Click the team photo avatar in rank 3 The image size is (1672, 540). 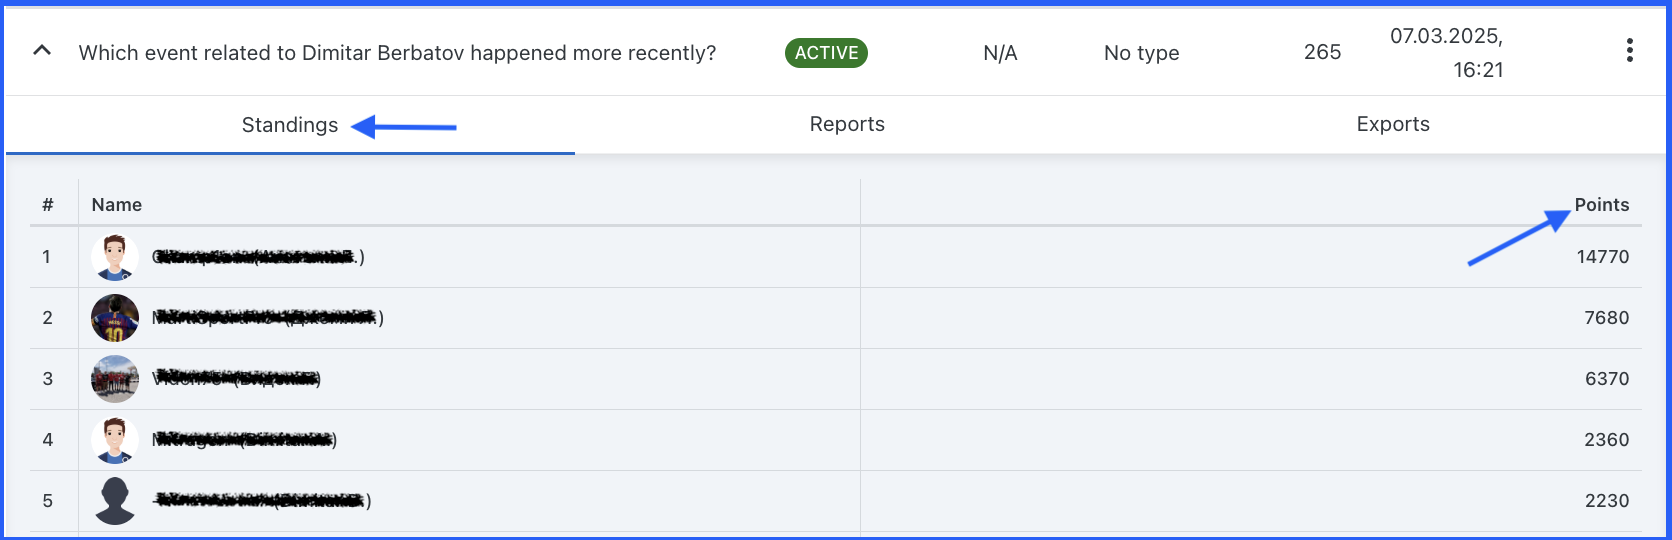(x=115, y=379)
